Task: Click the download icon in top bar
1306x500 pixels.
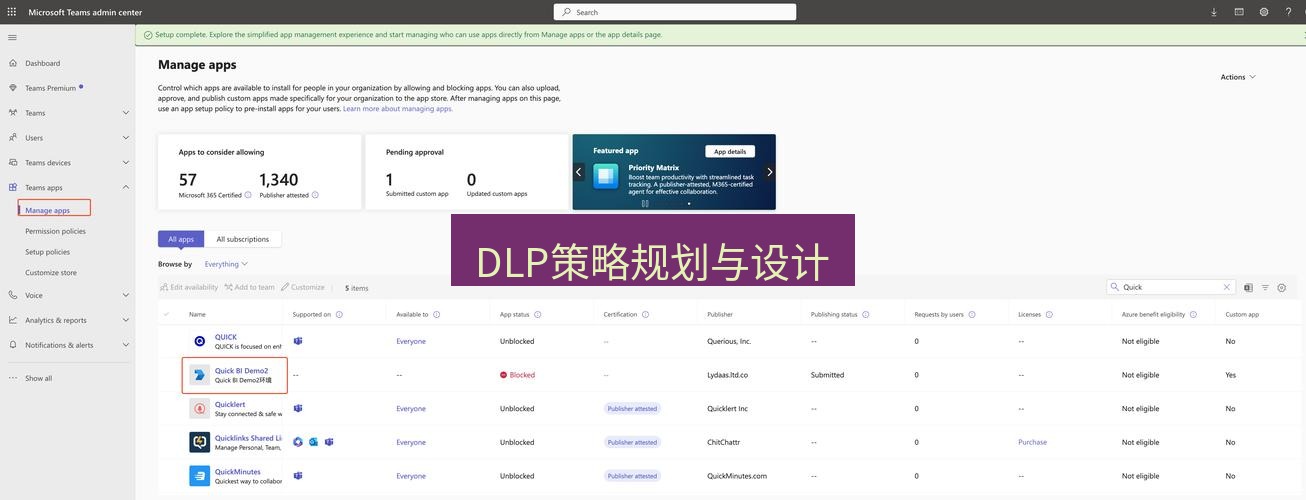Action: tap(1214, 12)
